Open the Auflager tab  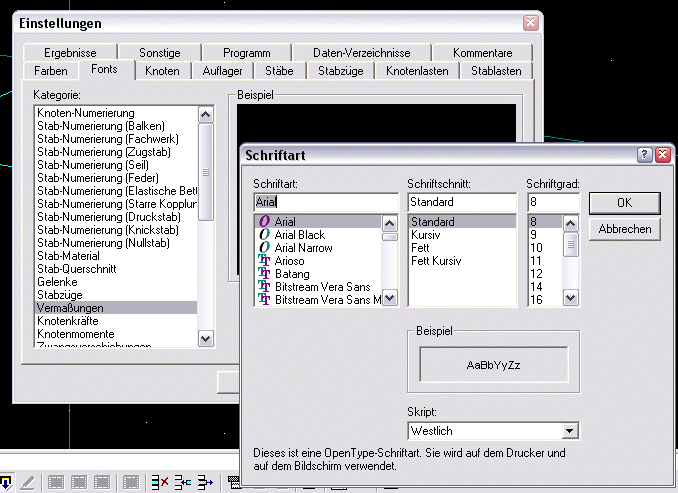222,71
